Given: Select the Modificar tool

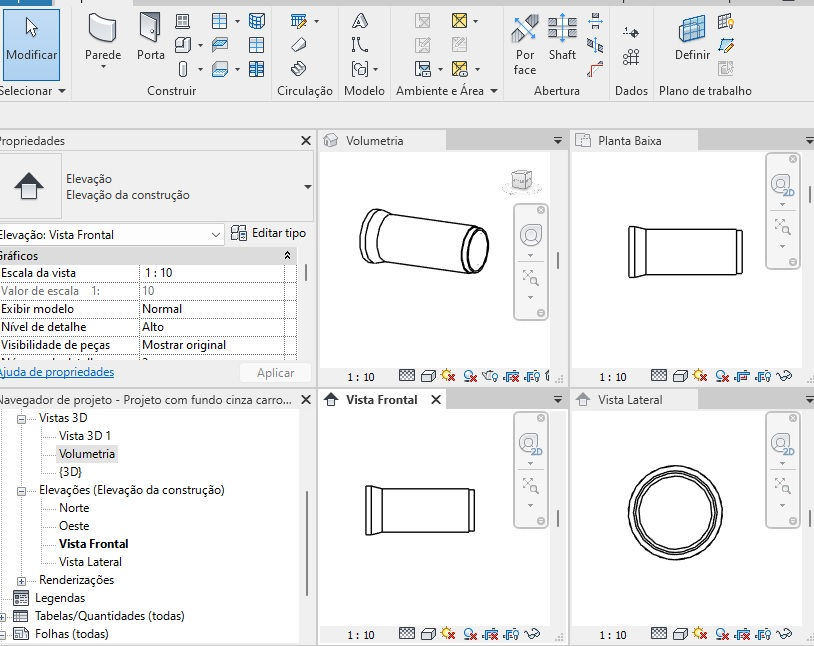Looking at the screenshot, I should click(32, 45).
